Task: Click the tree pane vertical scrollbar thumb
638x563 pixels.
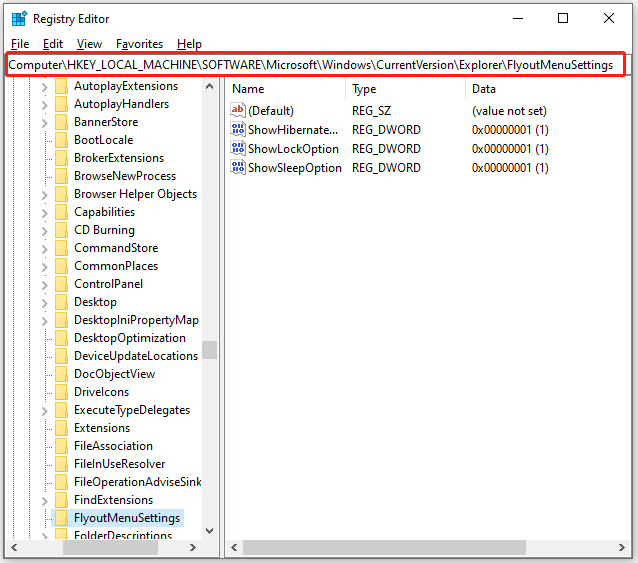Action: click(x=210, y=350)
